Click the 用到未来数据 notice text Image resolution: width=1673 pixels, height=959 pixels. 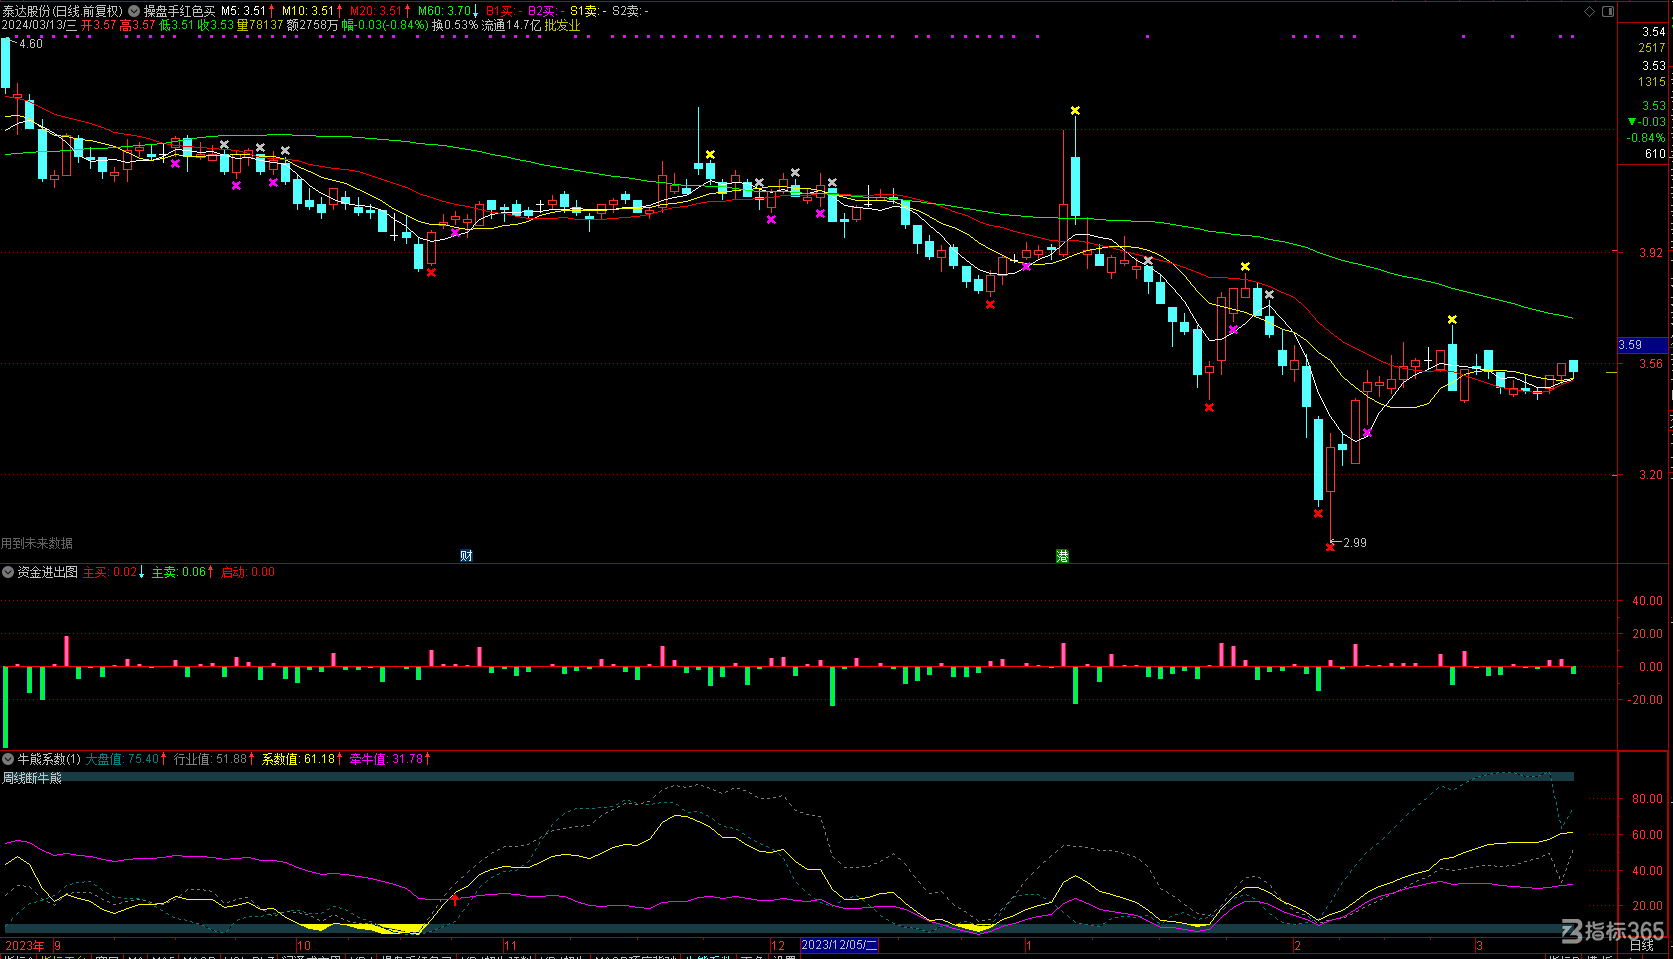coord(37,543)
